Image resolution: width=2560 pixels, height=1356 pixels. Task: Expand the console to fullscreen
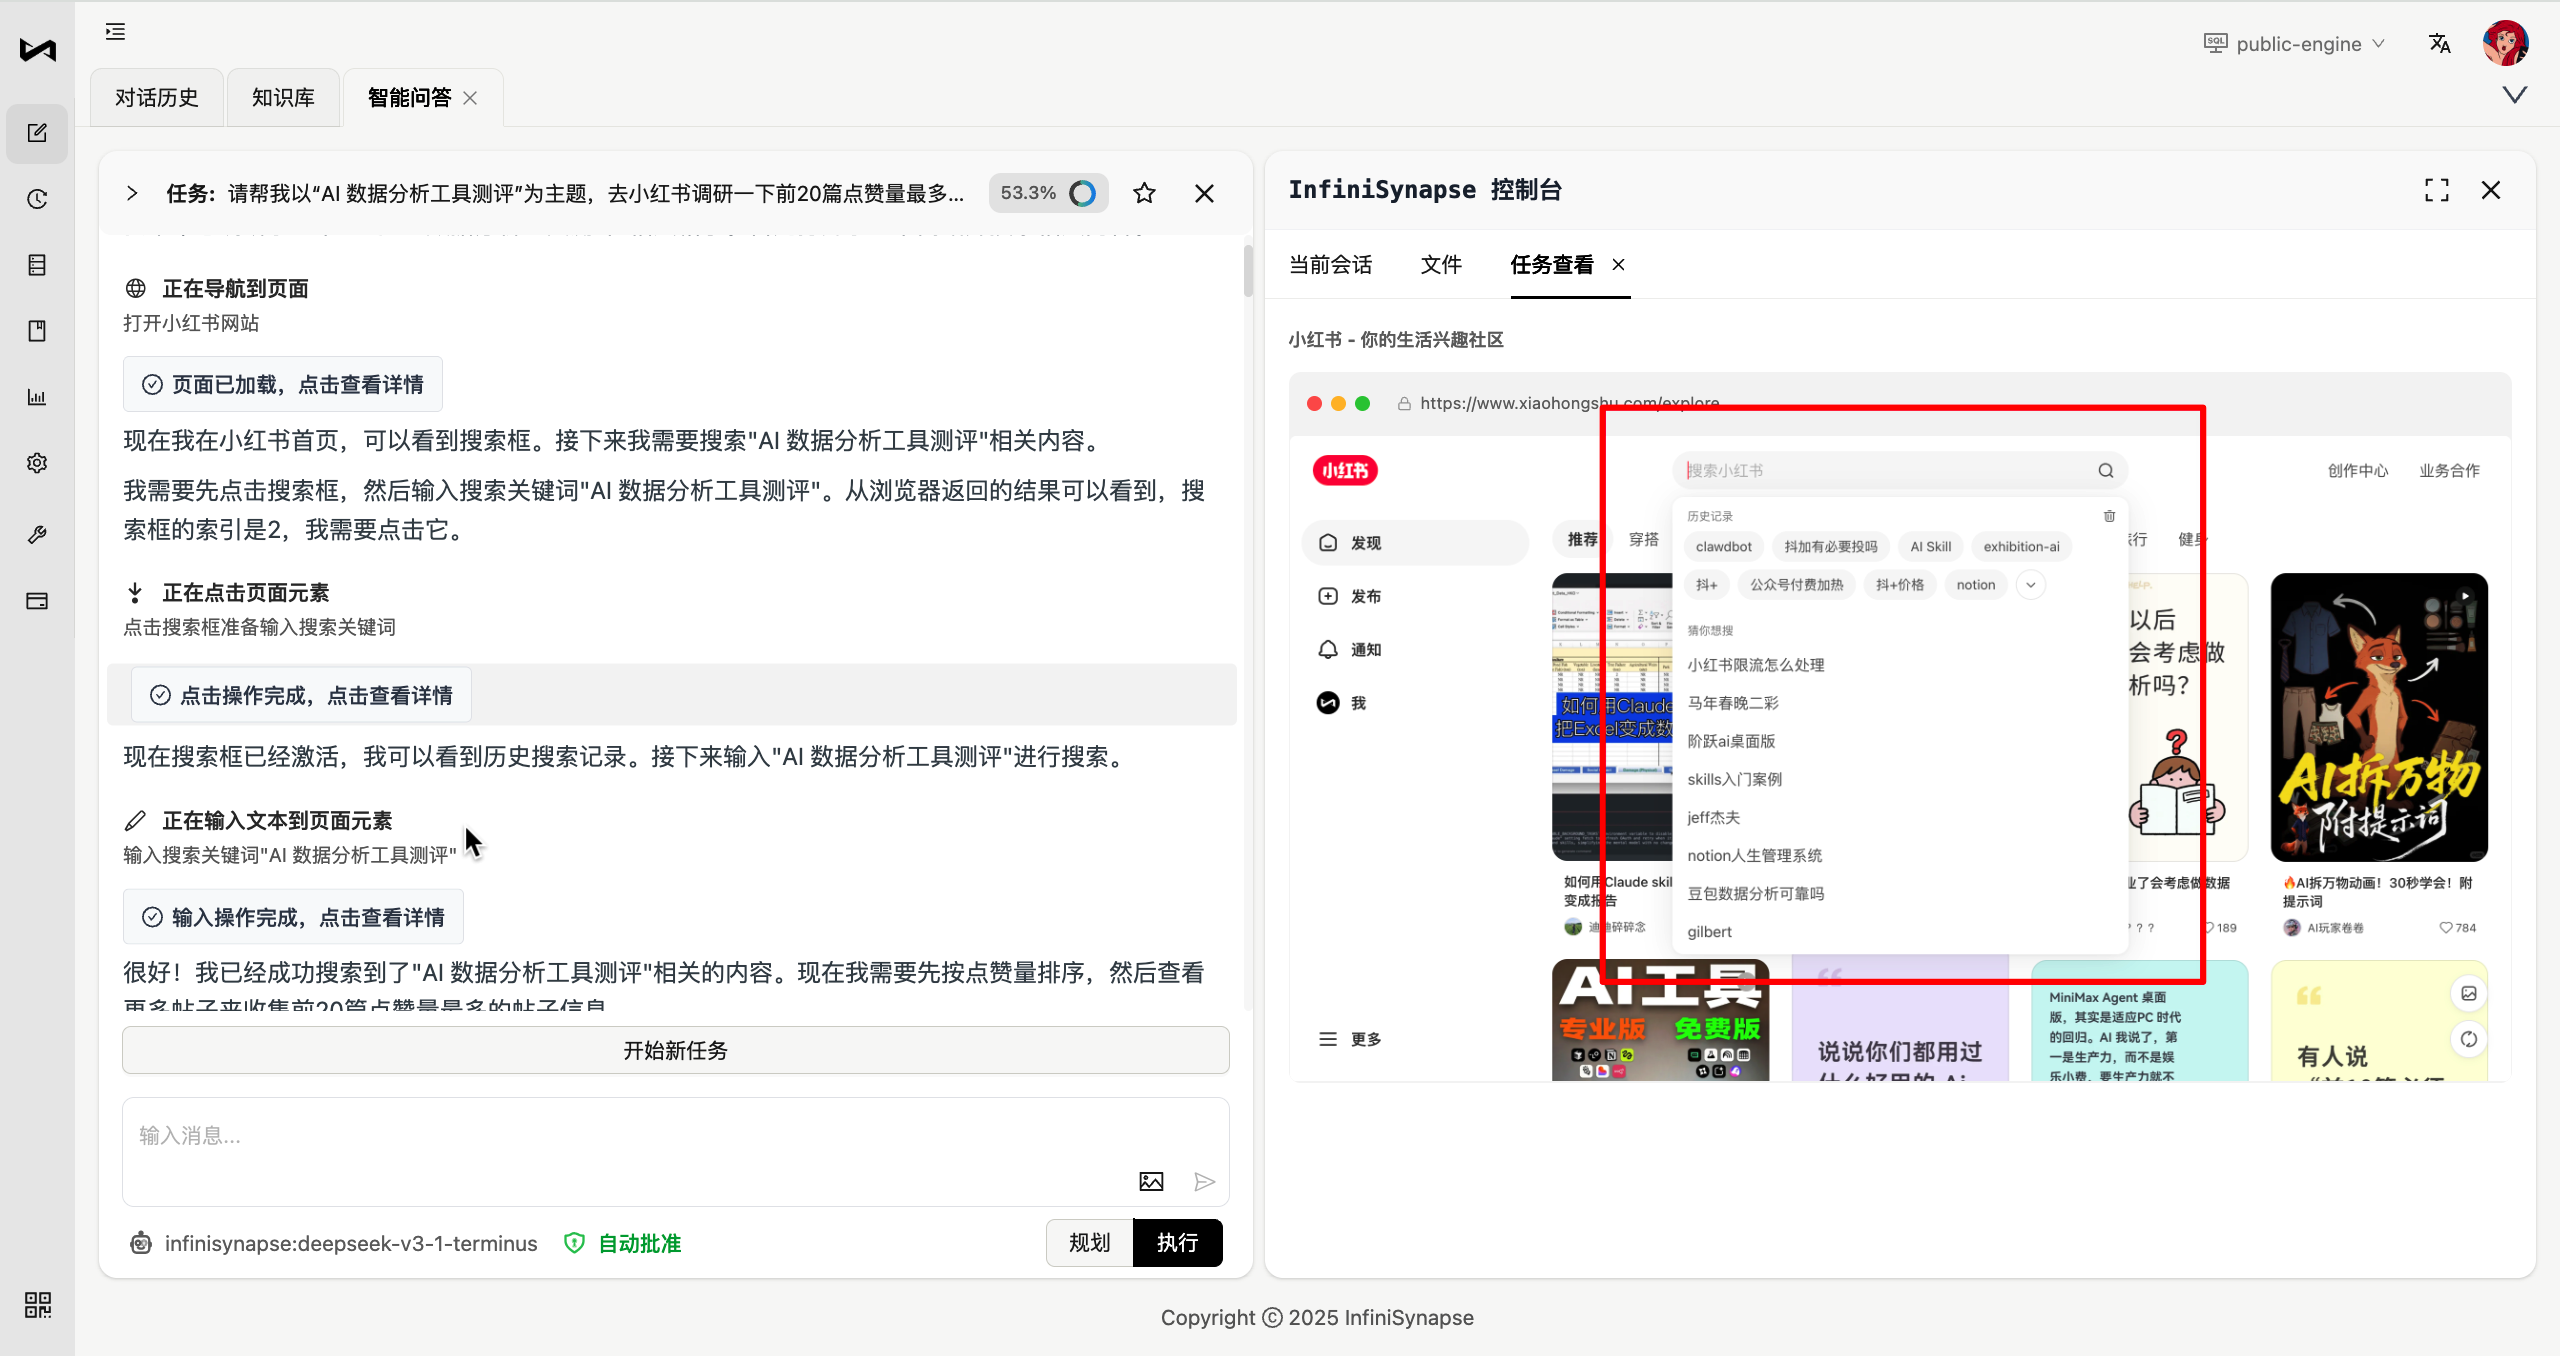[x=2436, y=190]
